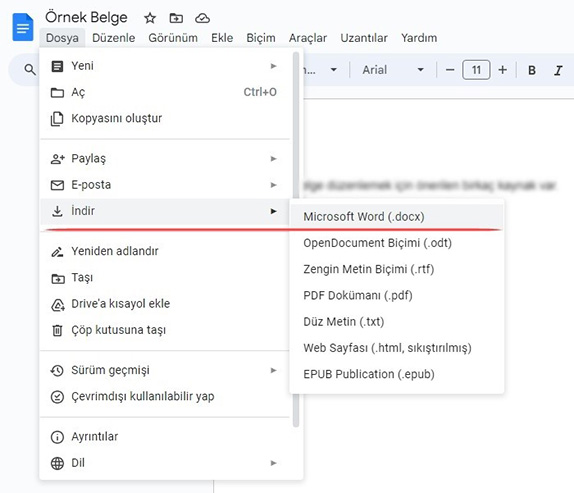Open the Uzantılar menu
The height and width of the screenshot is (493, 574).
click(364, 38)
